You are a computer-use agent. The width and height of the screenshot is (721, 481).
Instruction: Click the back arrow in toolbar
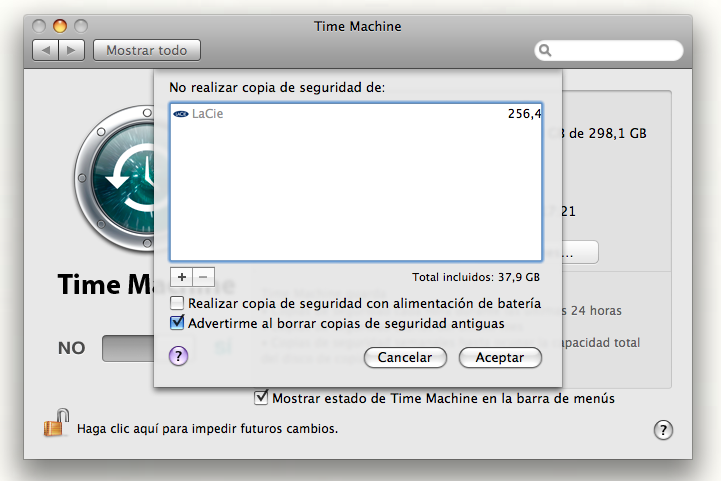(x=46, y=50)
